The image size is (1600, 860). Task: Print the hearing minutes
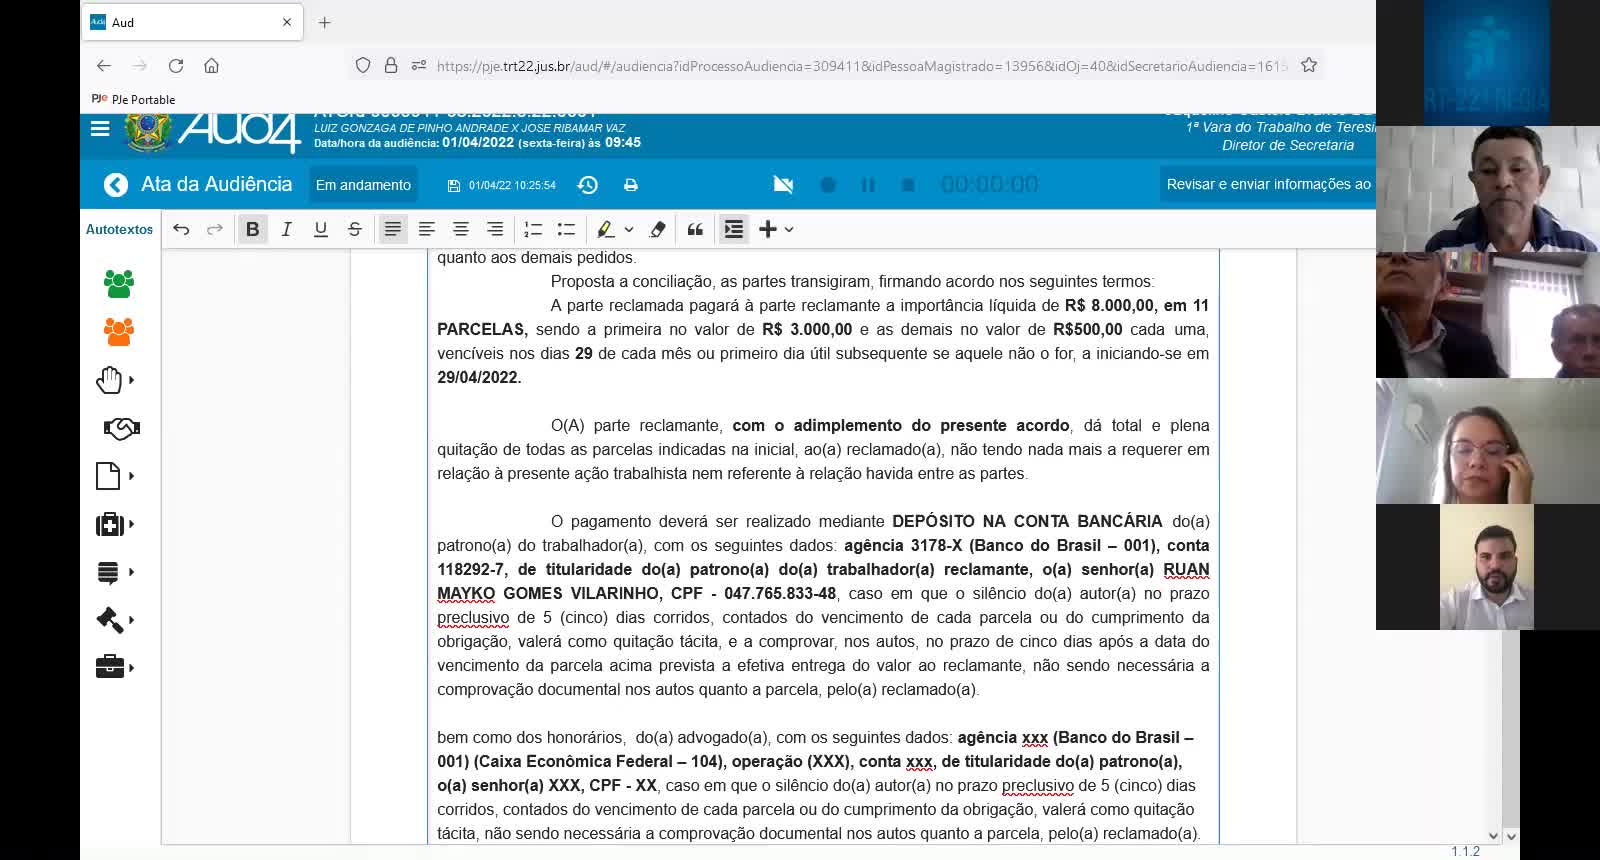point(631,185)
